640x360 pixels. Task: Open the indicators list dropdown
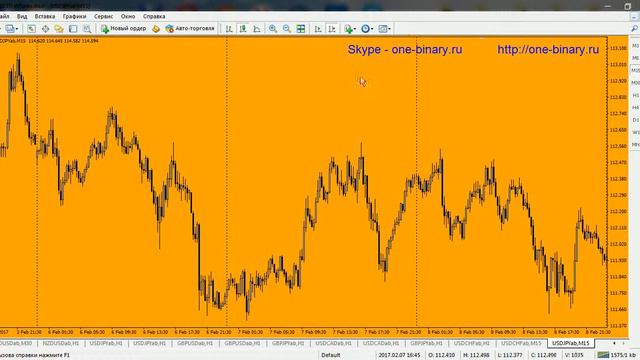(350, 29)
